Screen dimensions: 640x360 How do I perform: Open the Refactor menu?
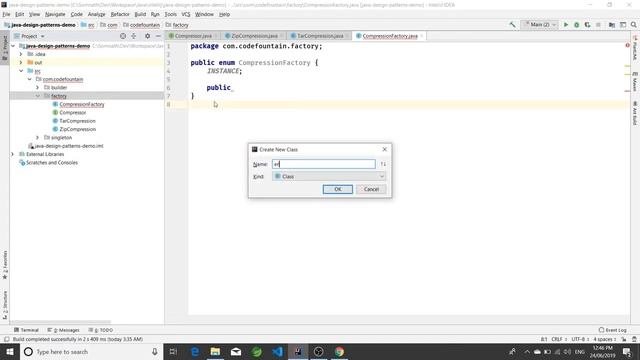(x=120, y=14)
